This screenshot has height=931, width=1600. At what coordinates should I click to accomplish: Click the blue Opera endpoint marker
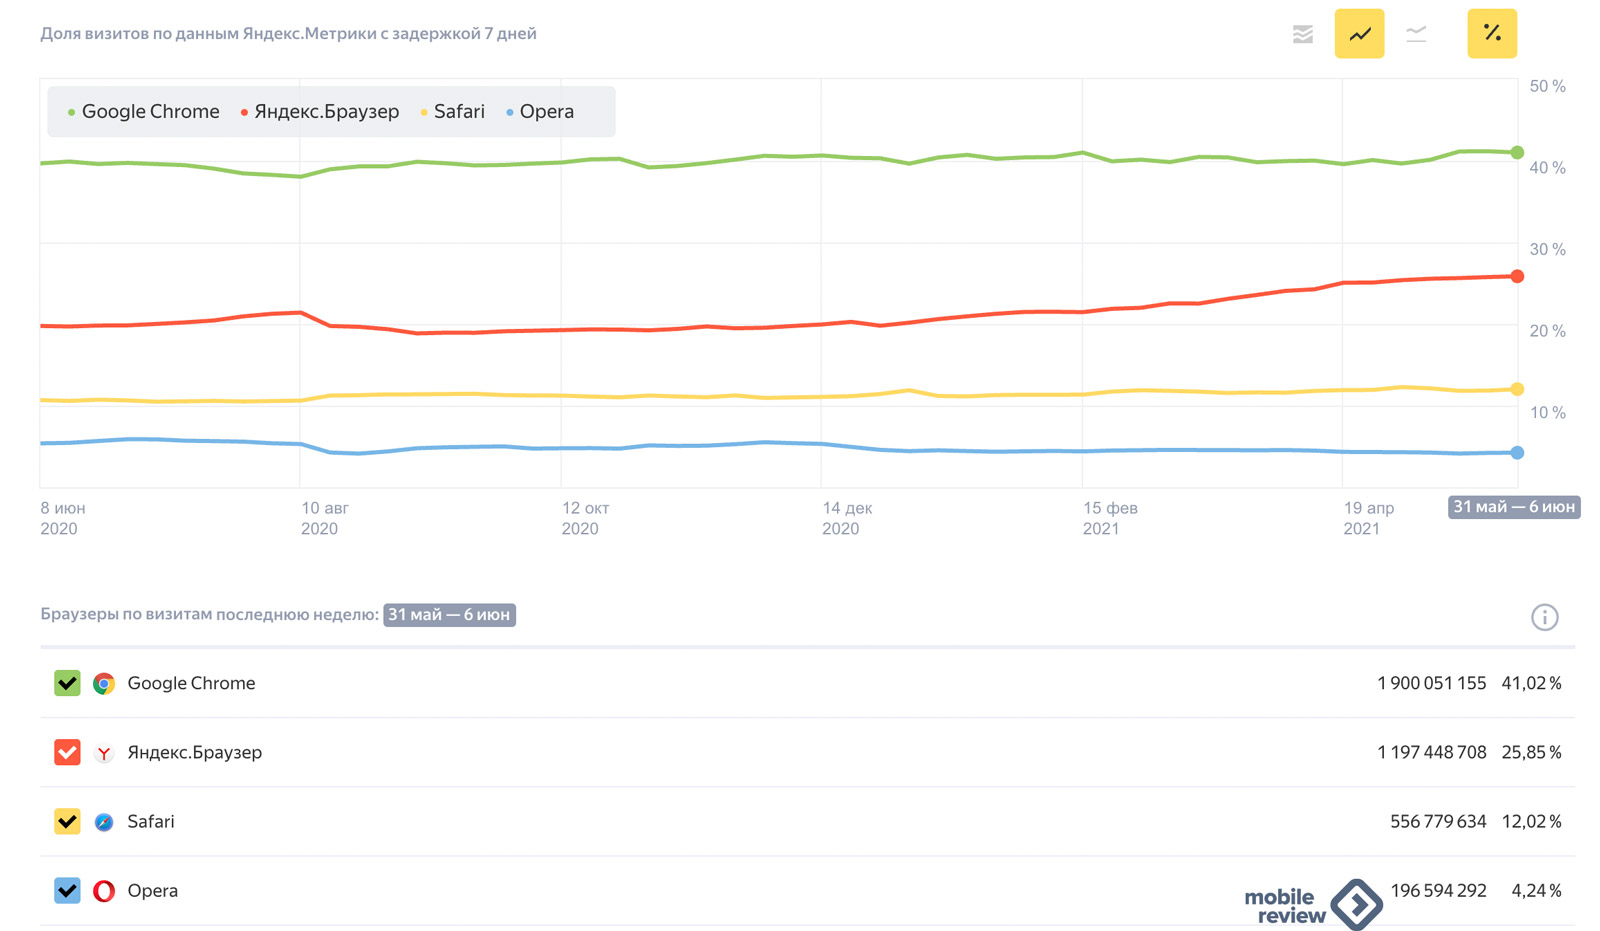click(x=1517, y=453)
